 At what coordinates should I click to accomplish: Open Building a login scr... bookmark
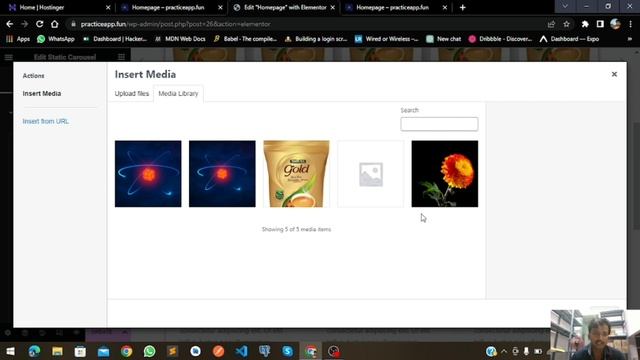point(316,39)
